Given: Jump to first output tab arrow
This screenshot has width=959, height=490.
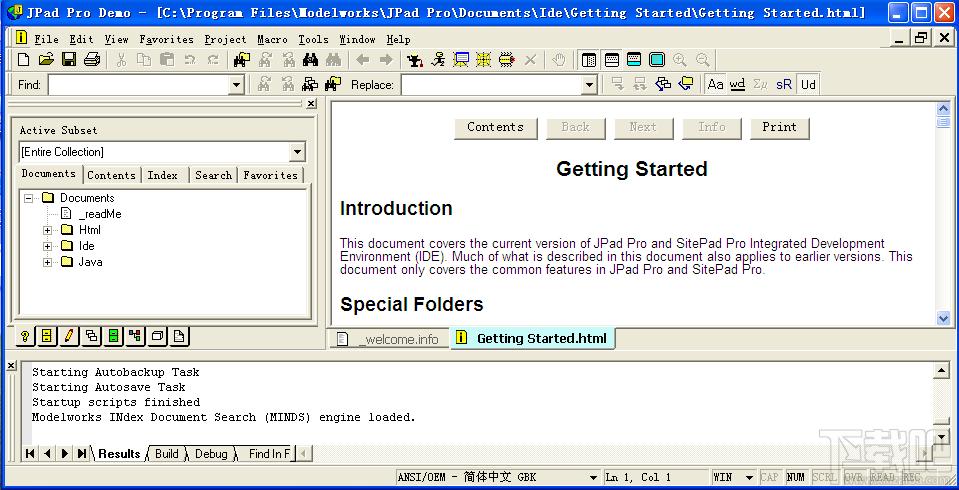Looking at the screenshot, I should click(30, 454).
